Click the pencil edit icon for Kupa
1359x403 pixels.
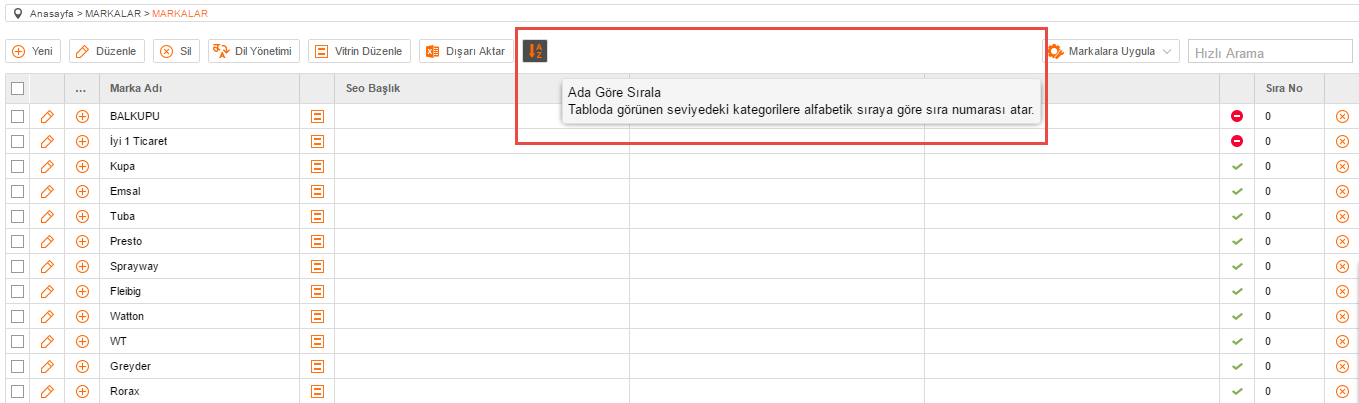(x=46, y=166)
